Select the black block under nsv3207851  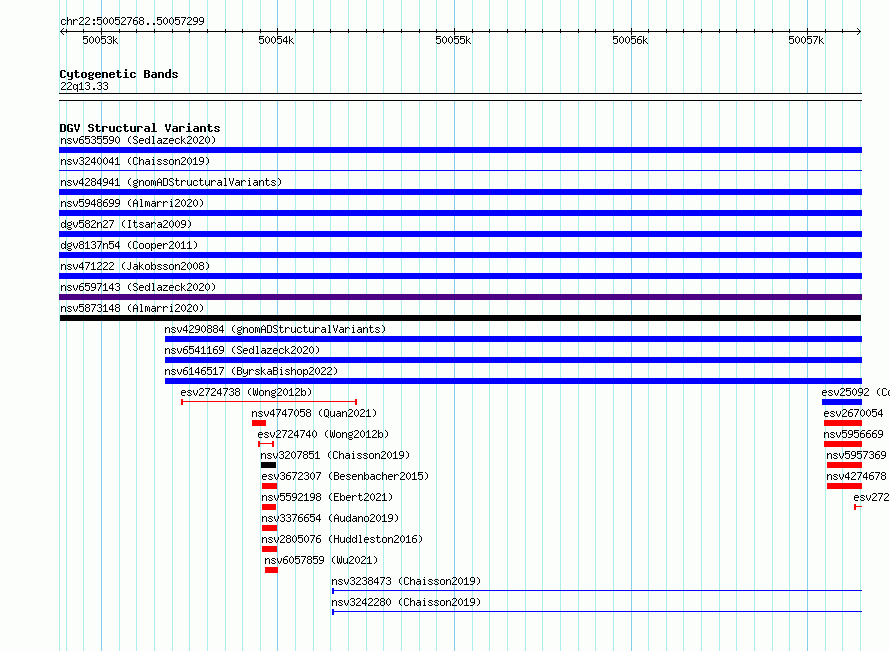click(268, 465)
